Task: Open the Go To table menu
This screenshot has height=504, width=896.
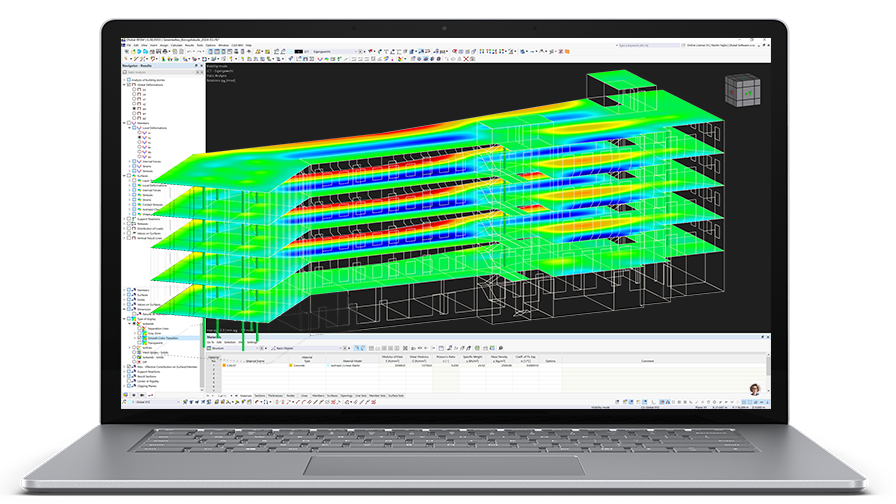Action: point(211,342)
